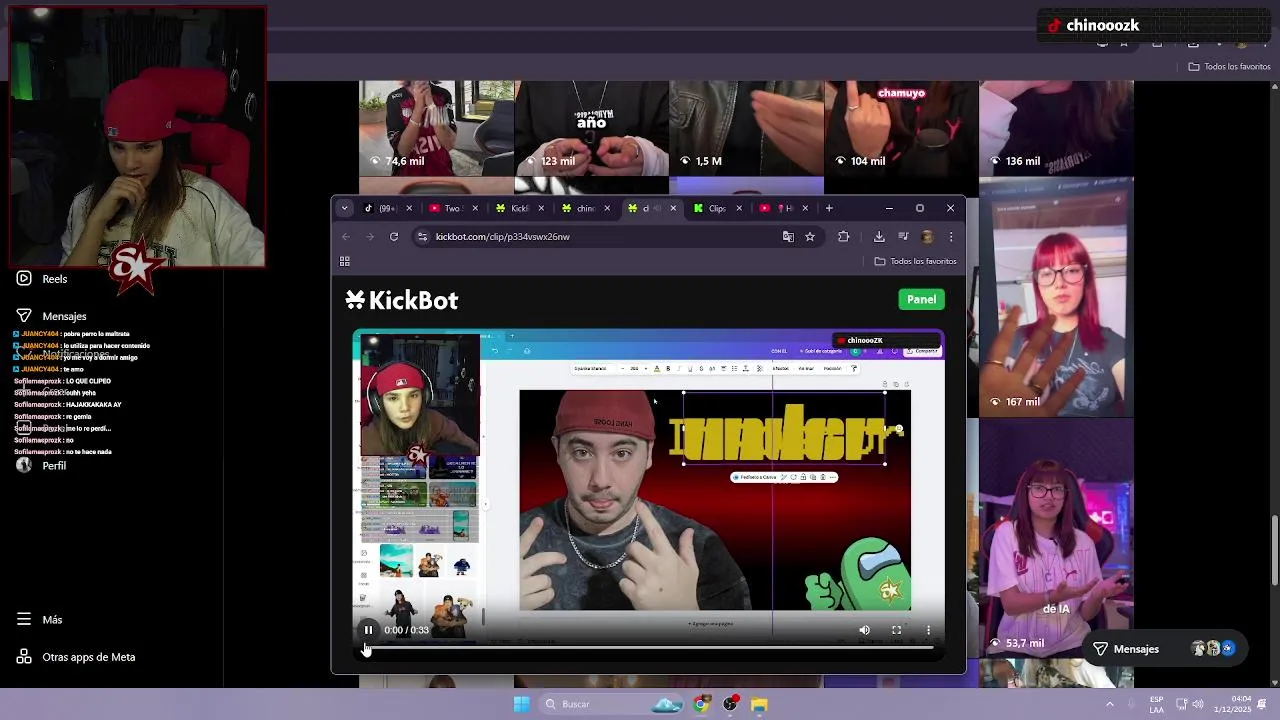Image resolution: width=1280 pixels, height=720 pixels.
Task: Open the floating Mensajes chat button
Action: point(1166,649)
